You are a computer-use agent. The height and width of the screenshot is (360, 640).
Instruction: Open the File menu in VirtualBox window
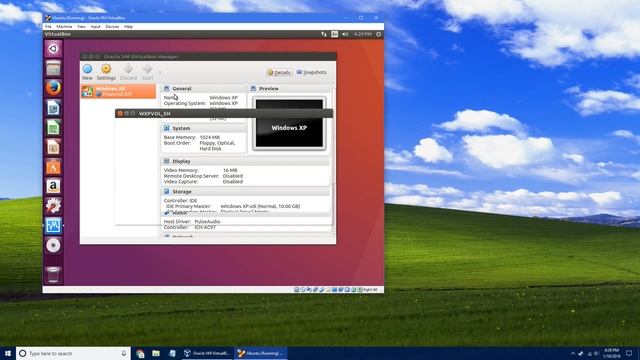coord(48,27)
